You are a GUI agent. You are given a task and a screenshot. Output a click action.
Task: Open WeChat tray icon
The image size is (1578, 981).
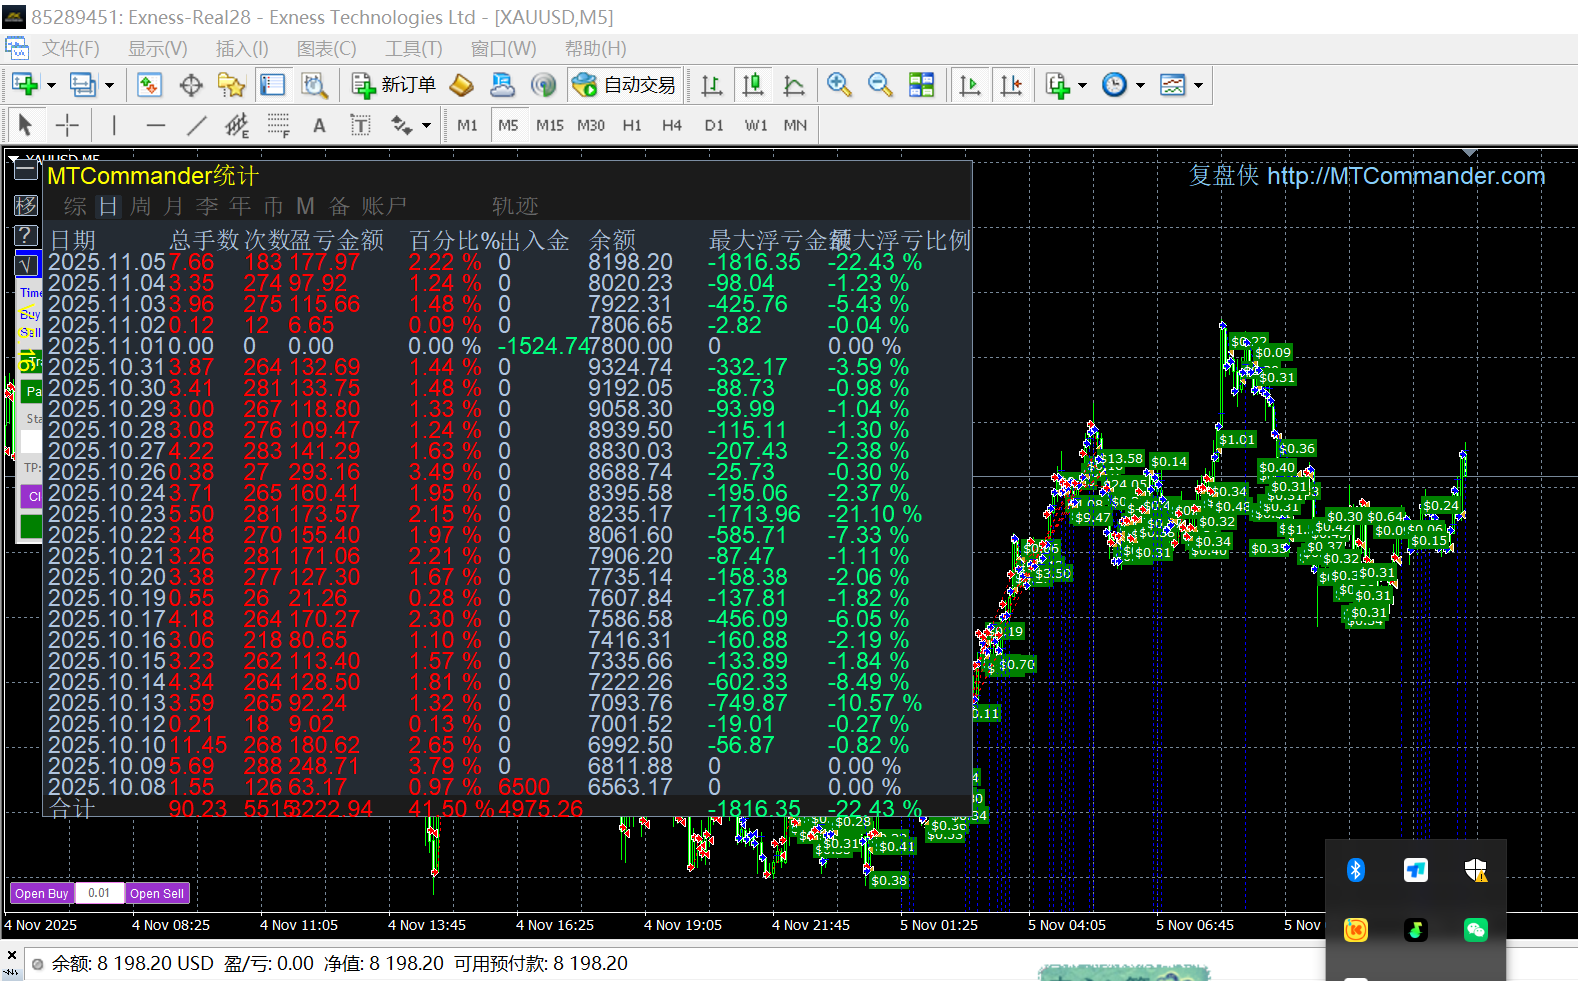tap(1476, 930)
